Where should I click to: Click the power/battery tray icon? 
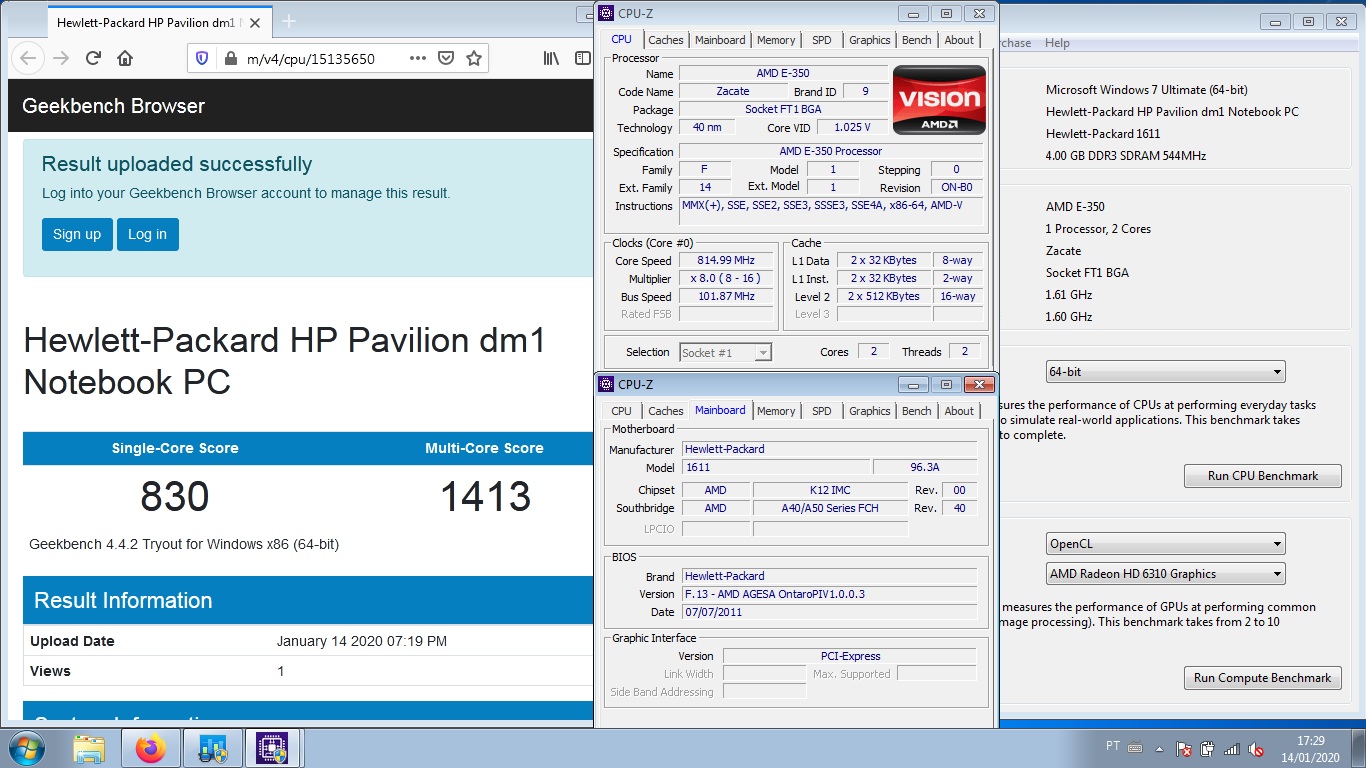point(1208,748)
